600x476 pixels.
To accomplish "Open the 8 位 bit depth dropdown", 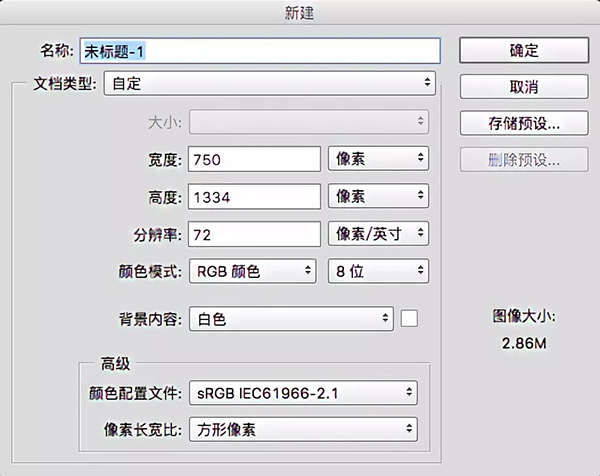I will (378, 271).
